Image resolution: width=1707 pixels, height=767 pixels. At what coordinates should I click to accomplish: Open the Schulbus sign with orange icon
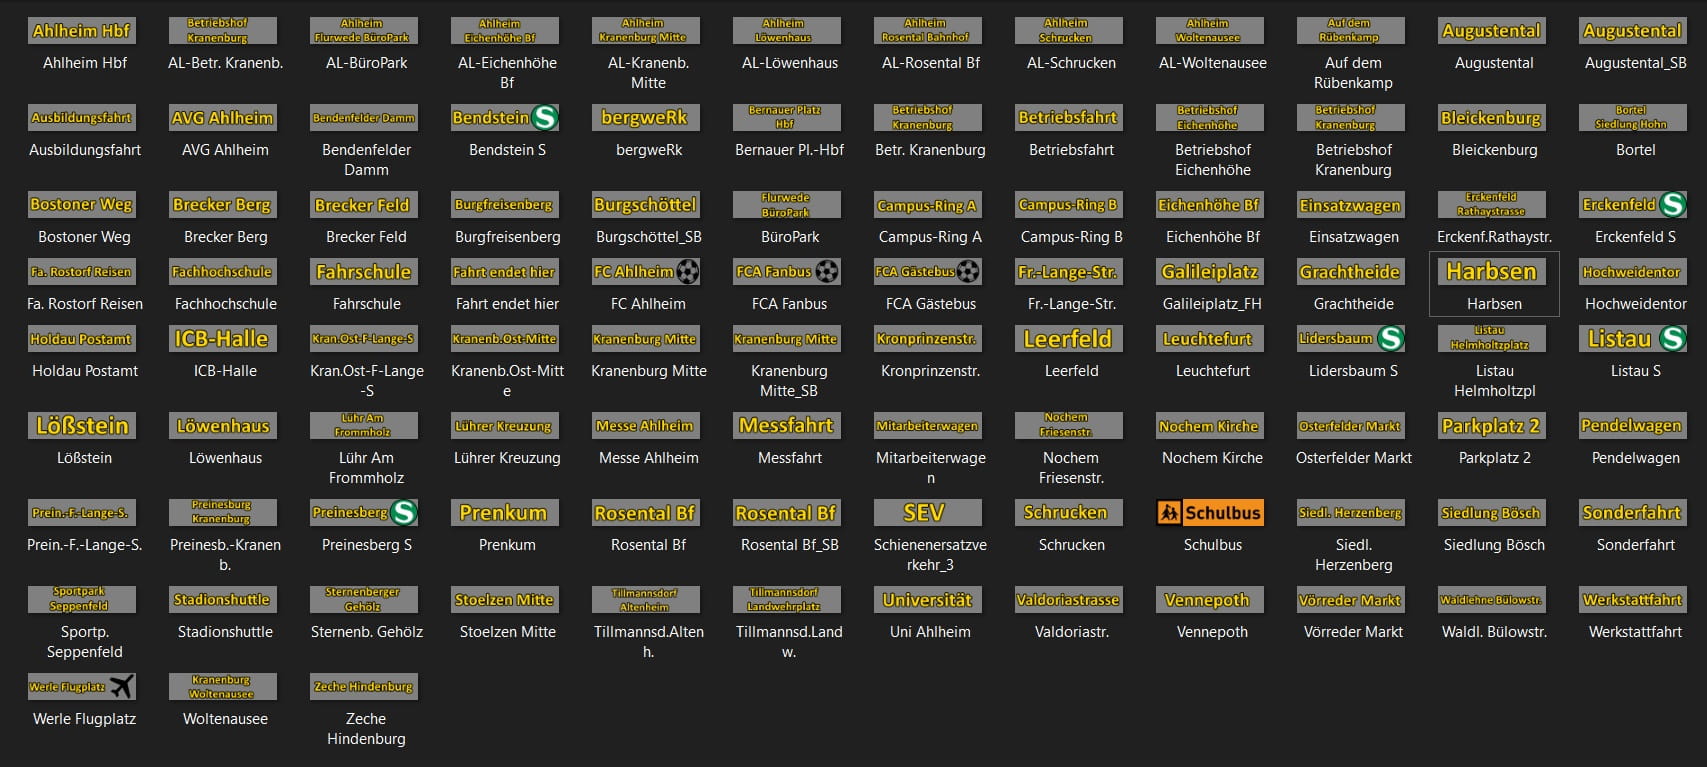pyautogui.click(x=1209, y=513)
